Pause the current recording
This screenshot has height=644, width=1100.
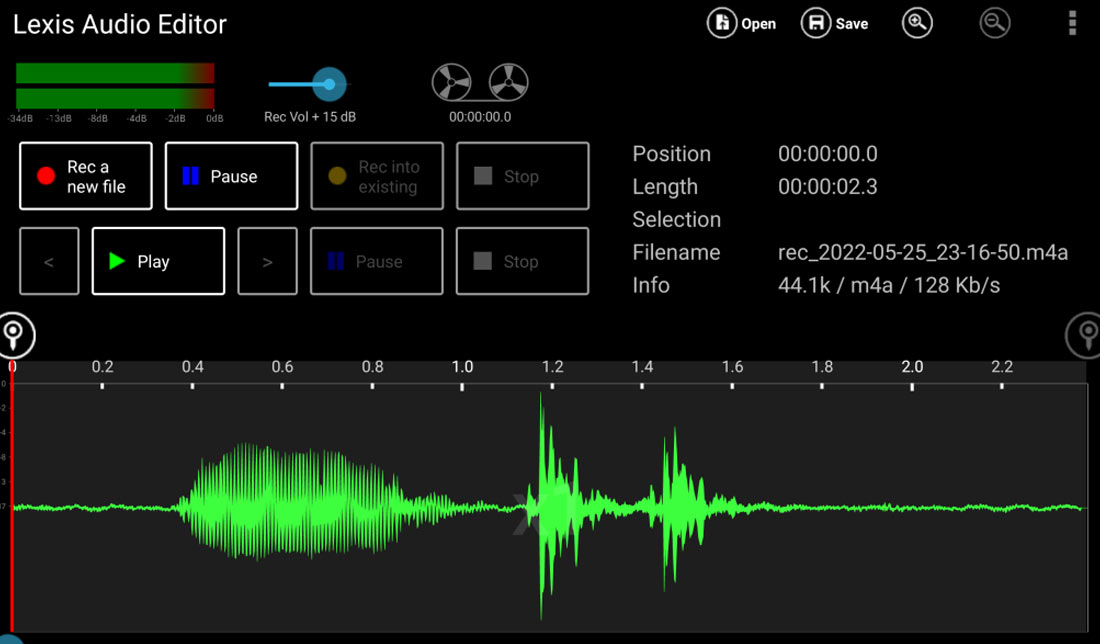coord(231,176)
